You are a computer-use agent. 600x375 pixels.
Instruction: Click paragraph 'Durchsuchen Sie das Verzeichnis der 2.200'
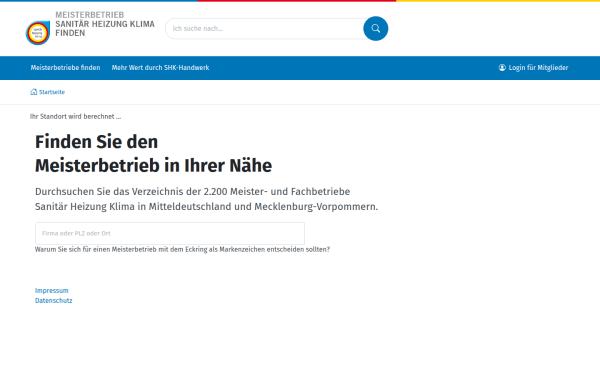tap(206, 199)
